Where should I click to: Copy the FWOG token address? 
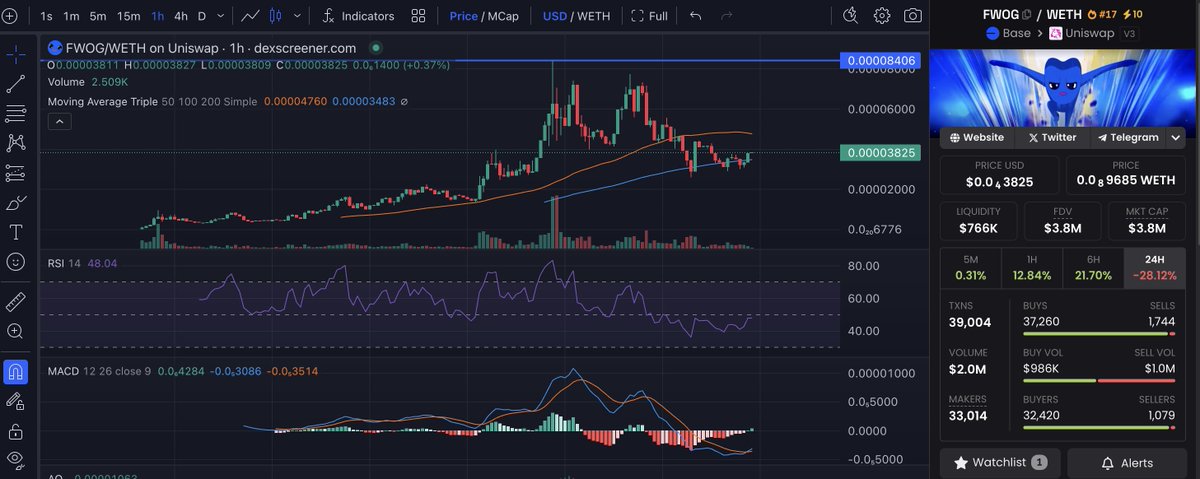[1027, 14]
